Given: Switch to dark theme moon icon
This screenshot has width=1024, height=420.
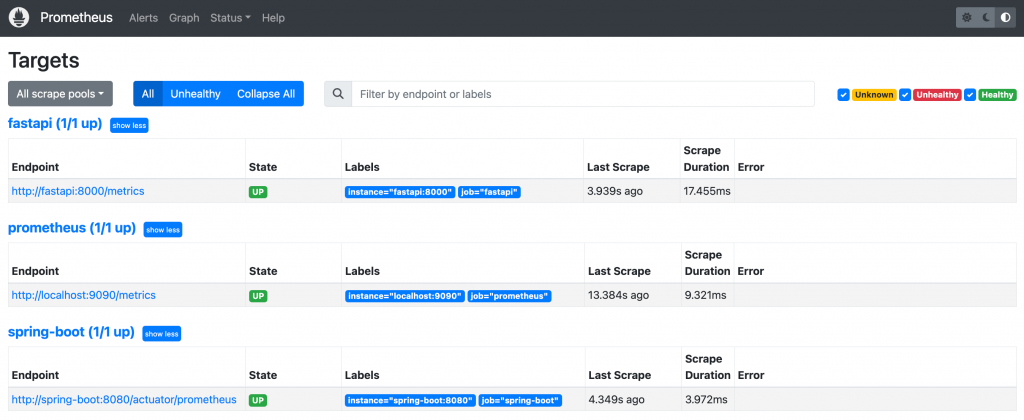Looking at the screenshot, I should [984, 18].
